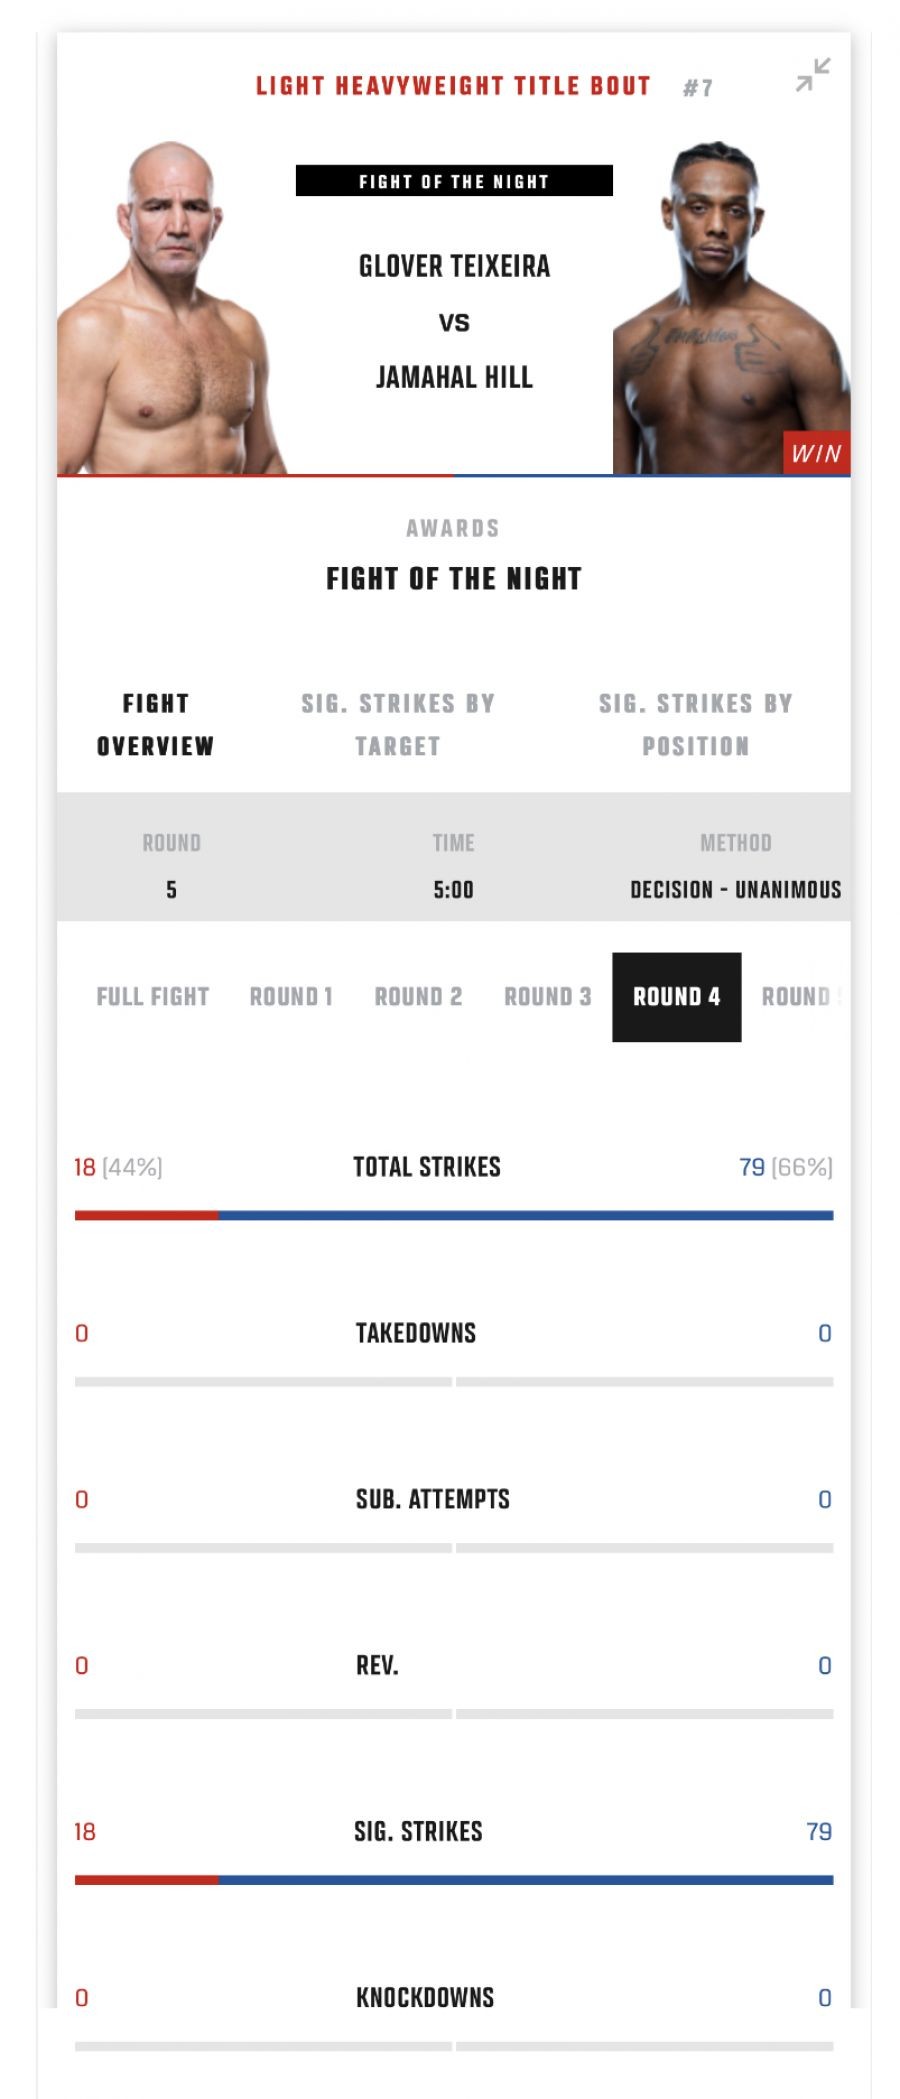View Round 3 statistics

coord(547,997)
